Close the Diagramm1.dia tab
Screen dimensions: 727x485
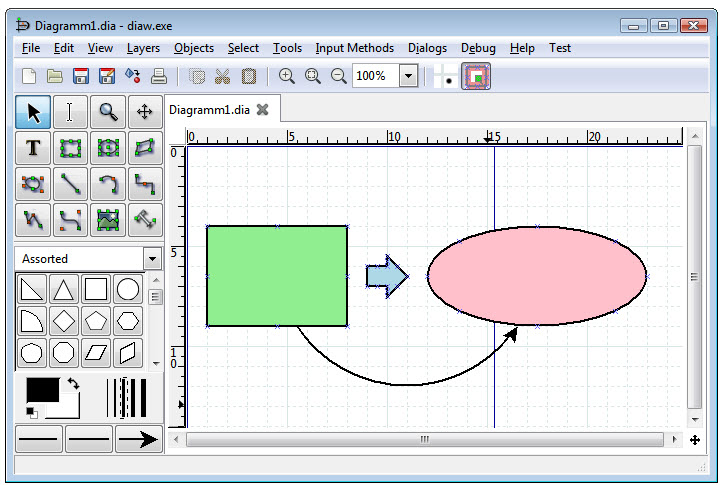pyautogui.click(x=263, y=110)
